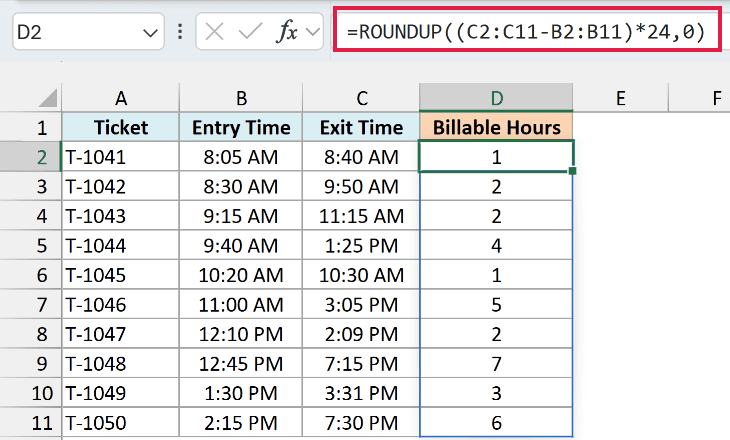Select entry time 9:40 AM
This screenshot has width=730, height=440.
(241, 245)
